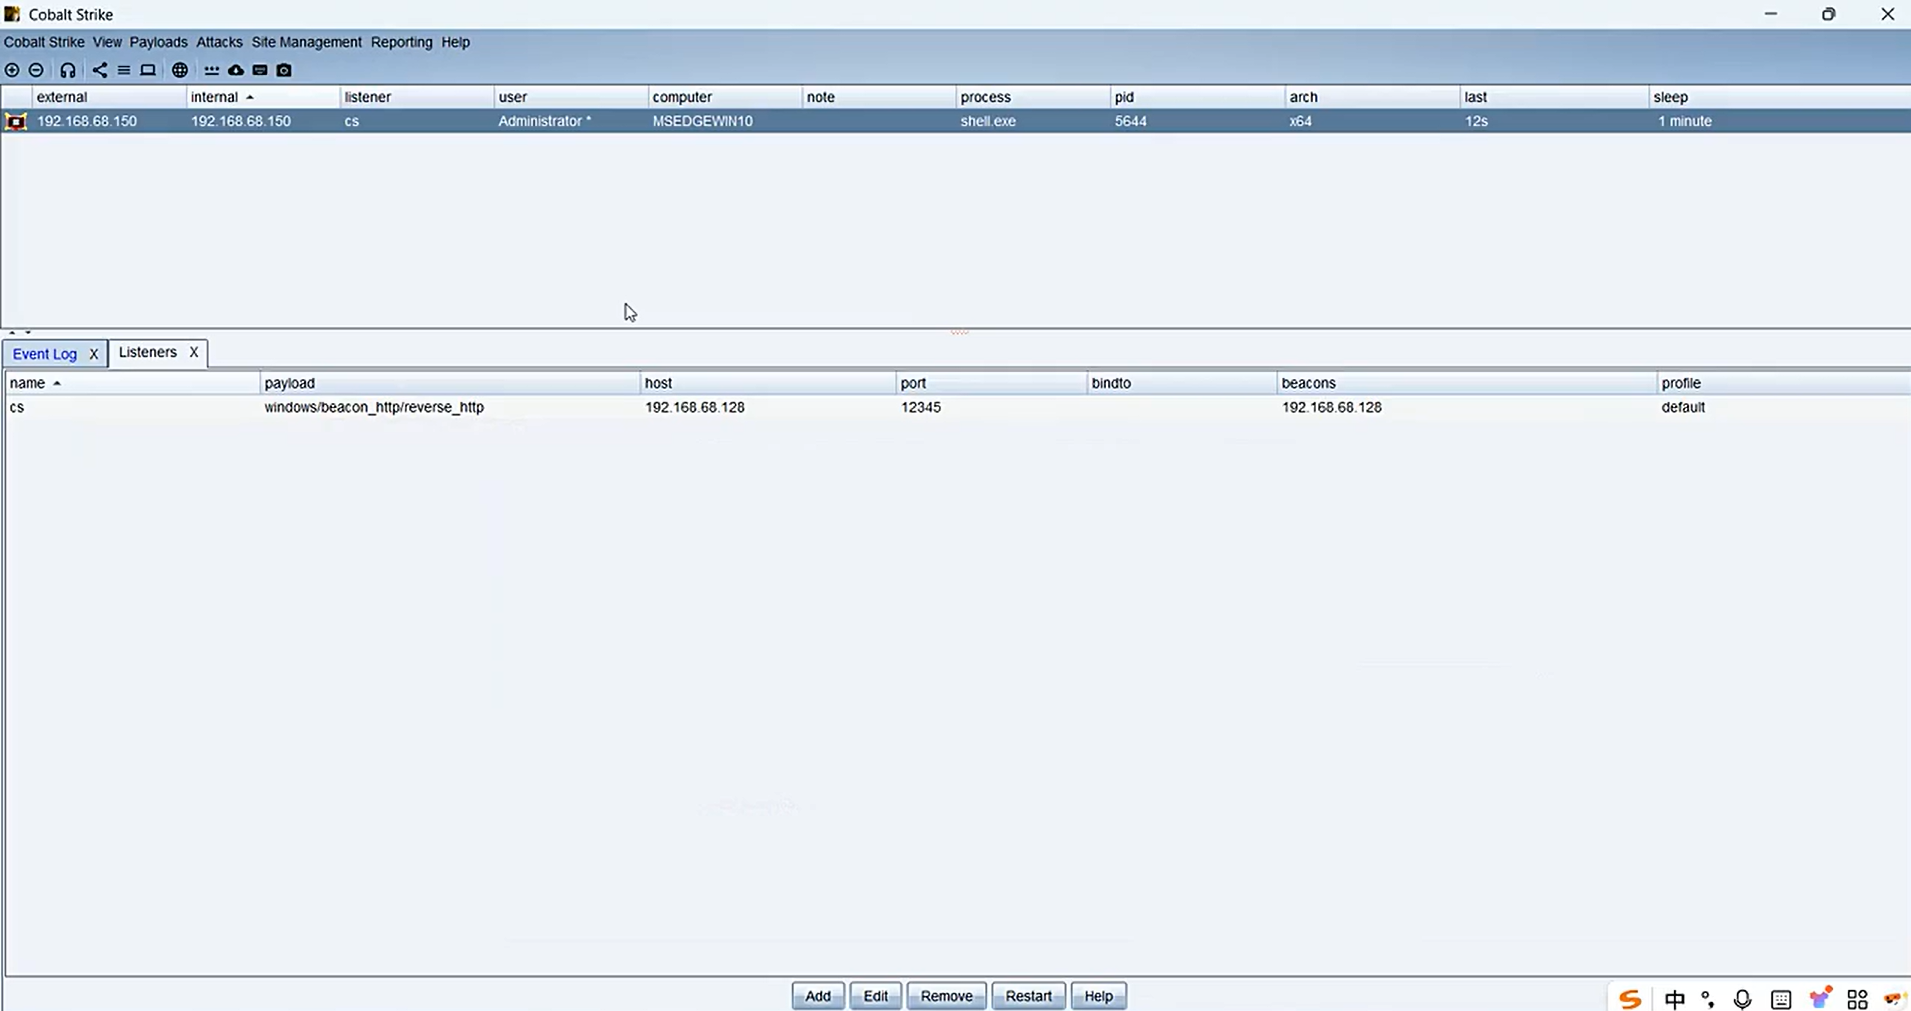Sort listeners by host column header

[768, 383]
